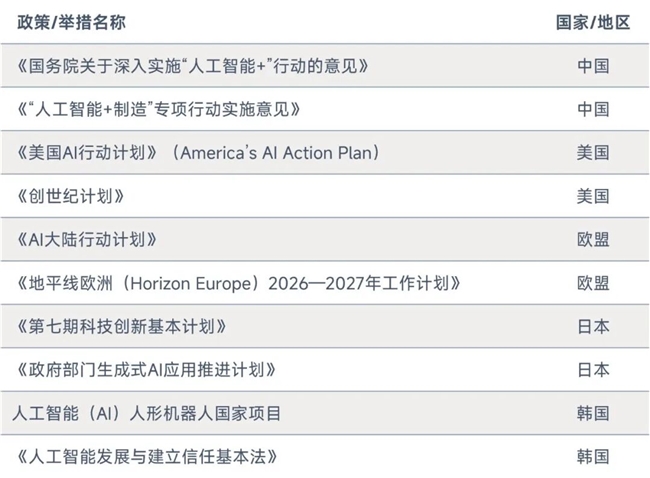Click the 政策/举措名称 column header
Viewport: 650px width, 478px height.
(71, 22)
